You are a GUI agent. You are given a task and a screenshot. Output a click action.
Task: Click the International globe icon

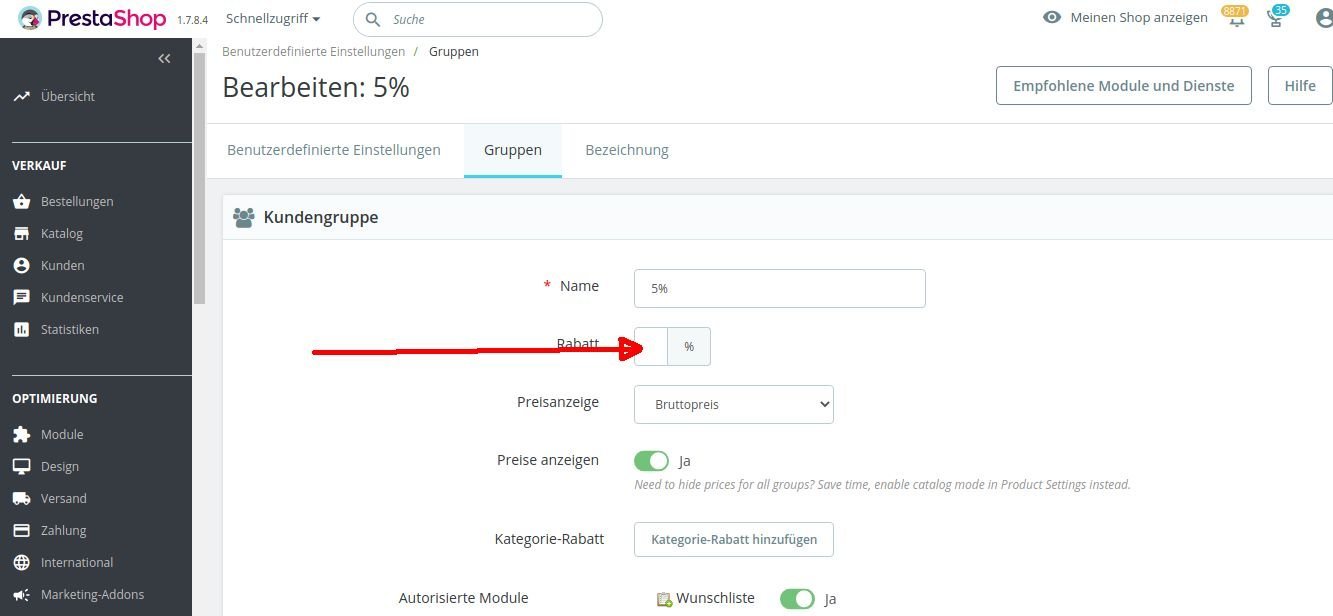click(22, 562)
